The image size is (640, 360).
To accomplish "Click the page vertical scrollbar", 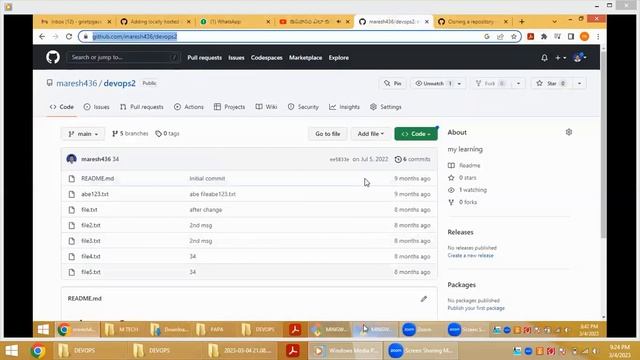I will (603, 143).
